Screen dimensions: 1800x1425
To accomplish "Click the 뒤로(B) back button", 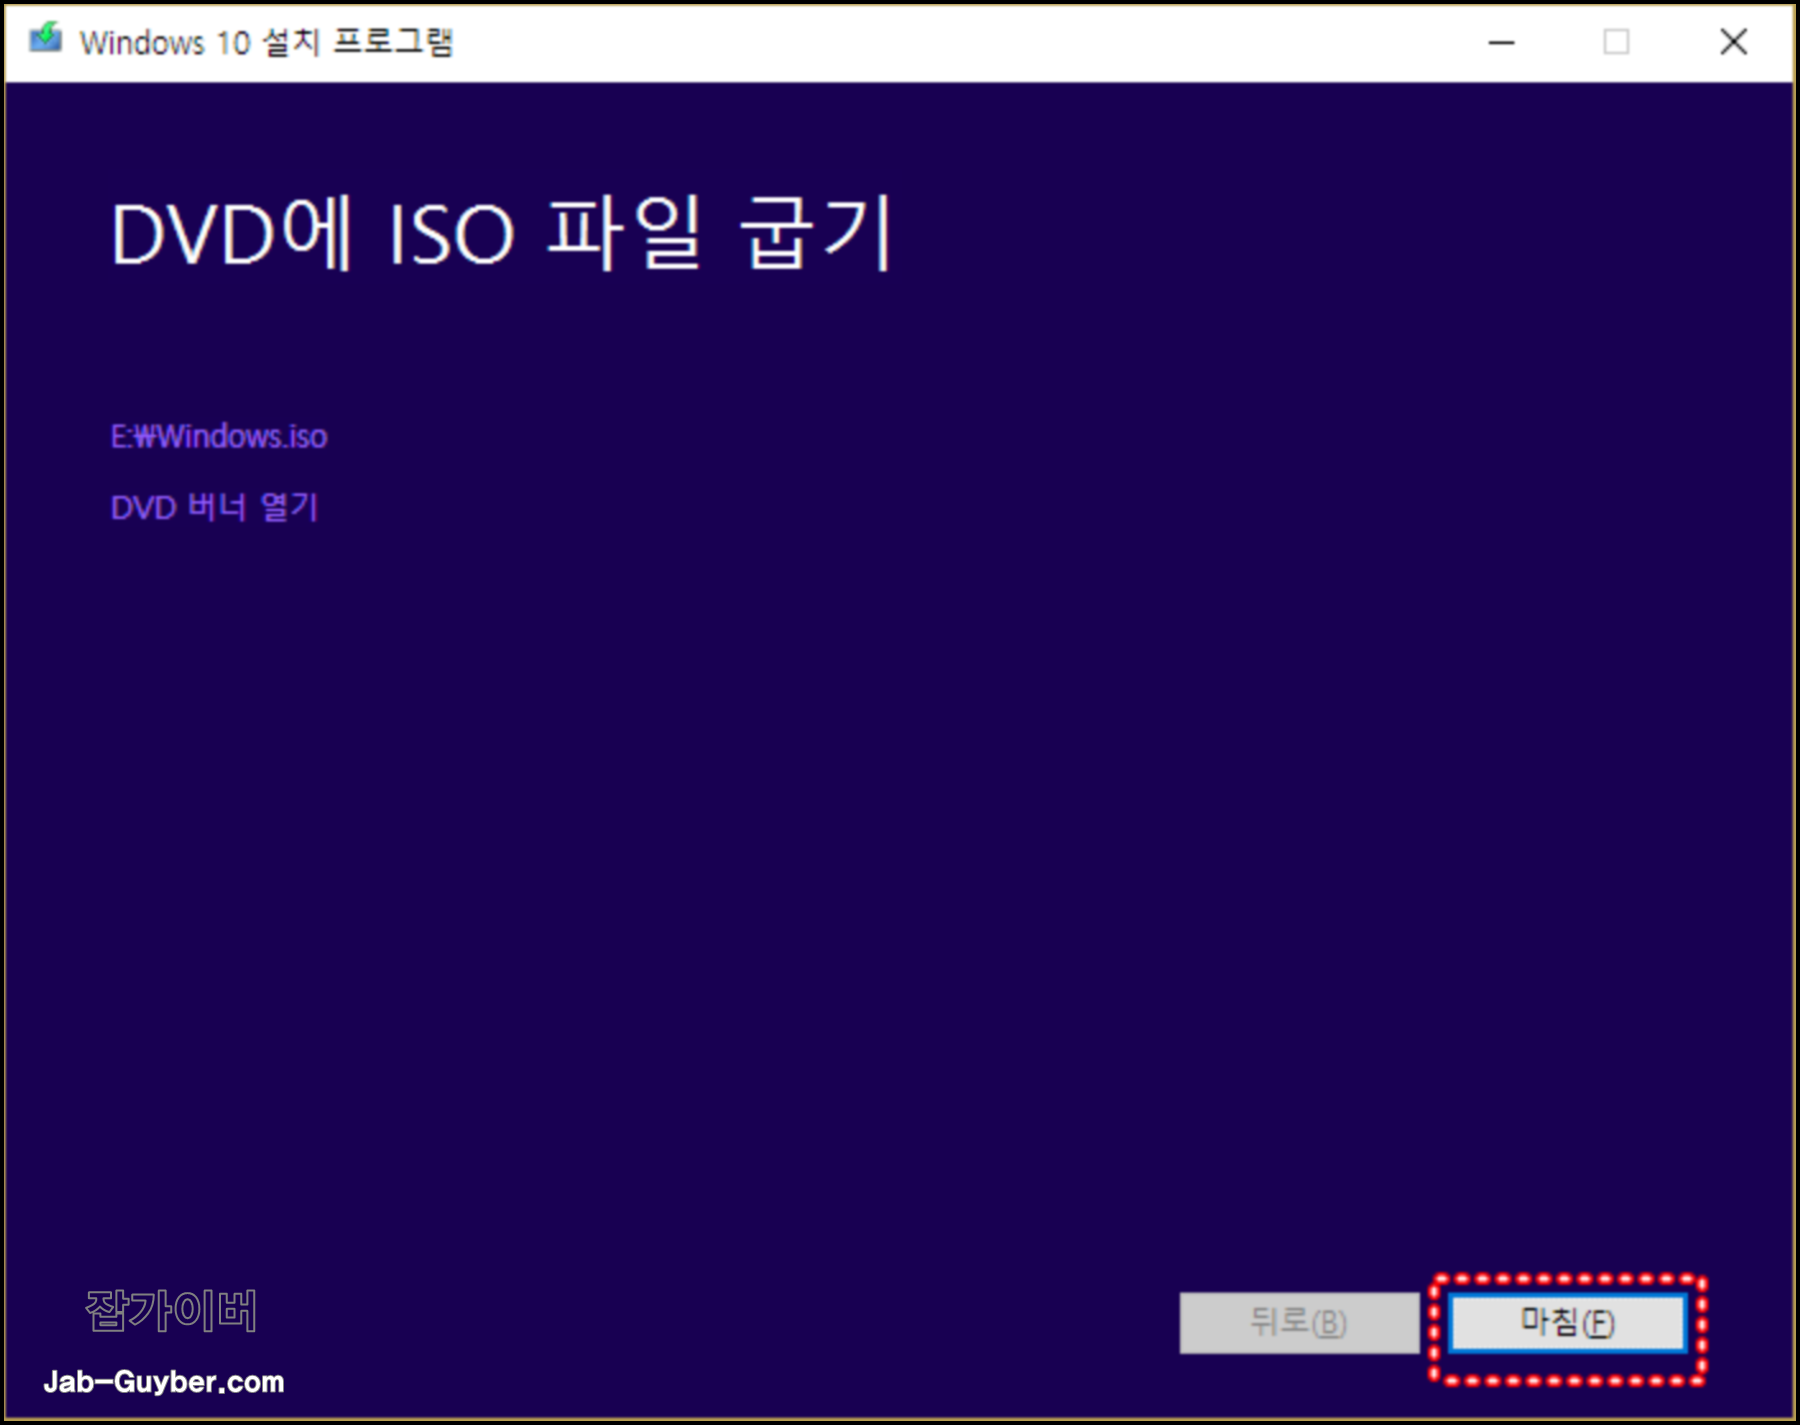I will point(1299,1322).
